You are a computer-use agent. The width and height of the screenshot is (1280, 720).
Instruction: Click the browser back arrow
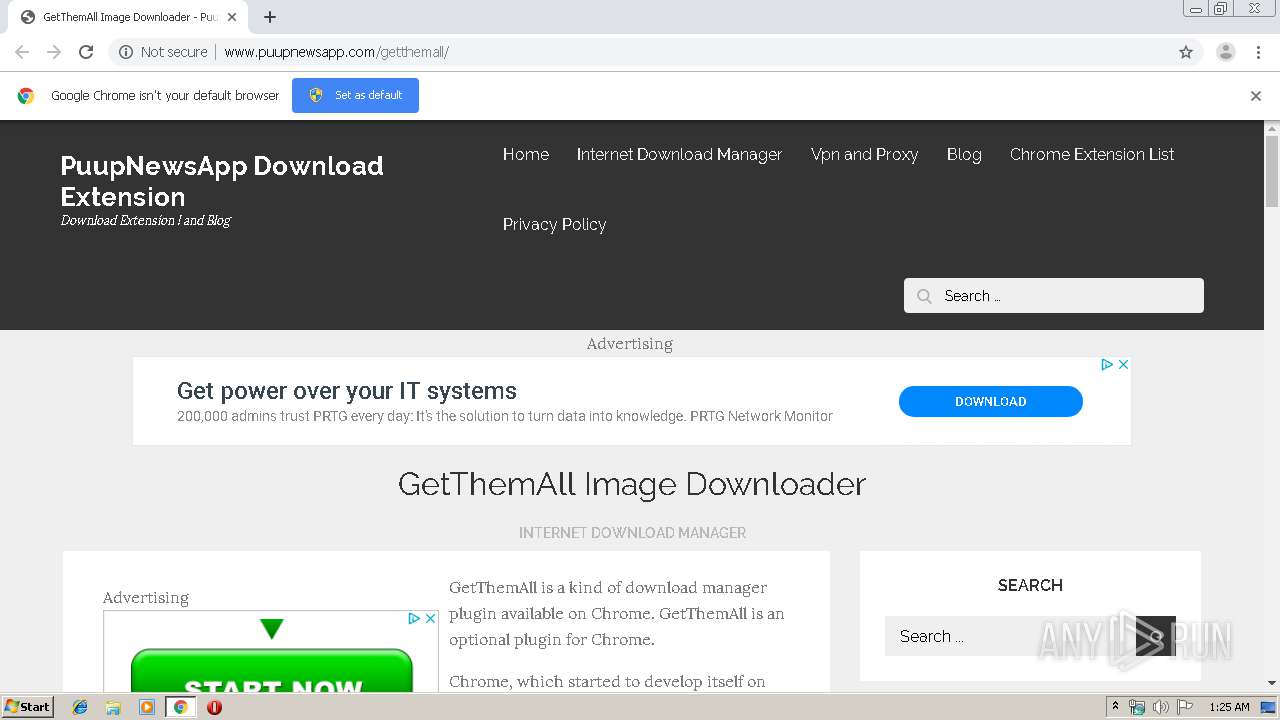(x=22, y=52)
